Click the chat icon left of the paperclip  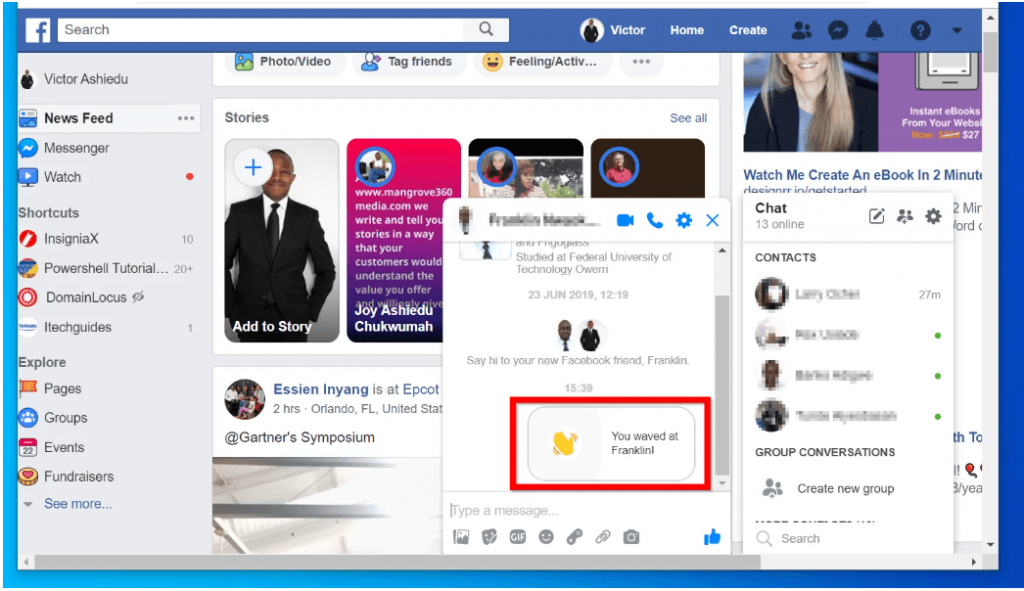pyautogui.click(x=574, y=537)
